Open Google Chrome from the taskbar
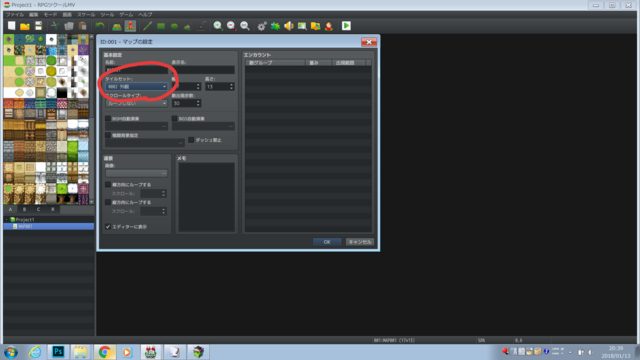Screen dimensions: 640x360 (x=104, y=352)
